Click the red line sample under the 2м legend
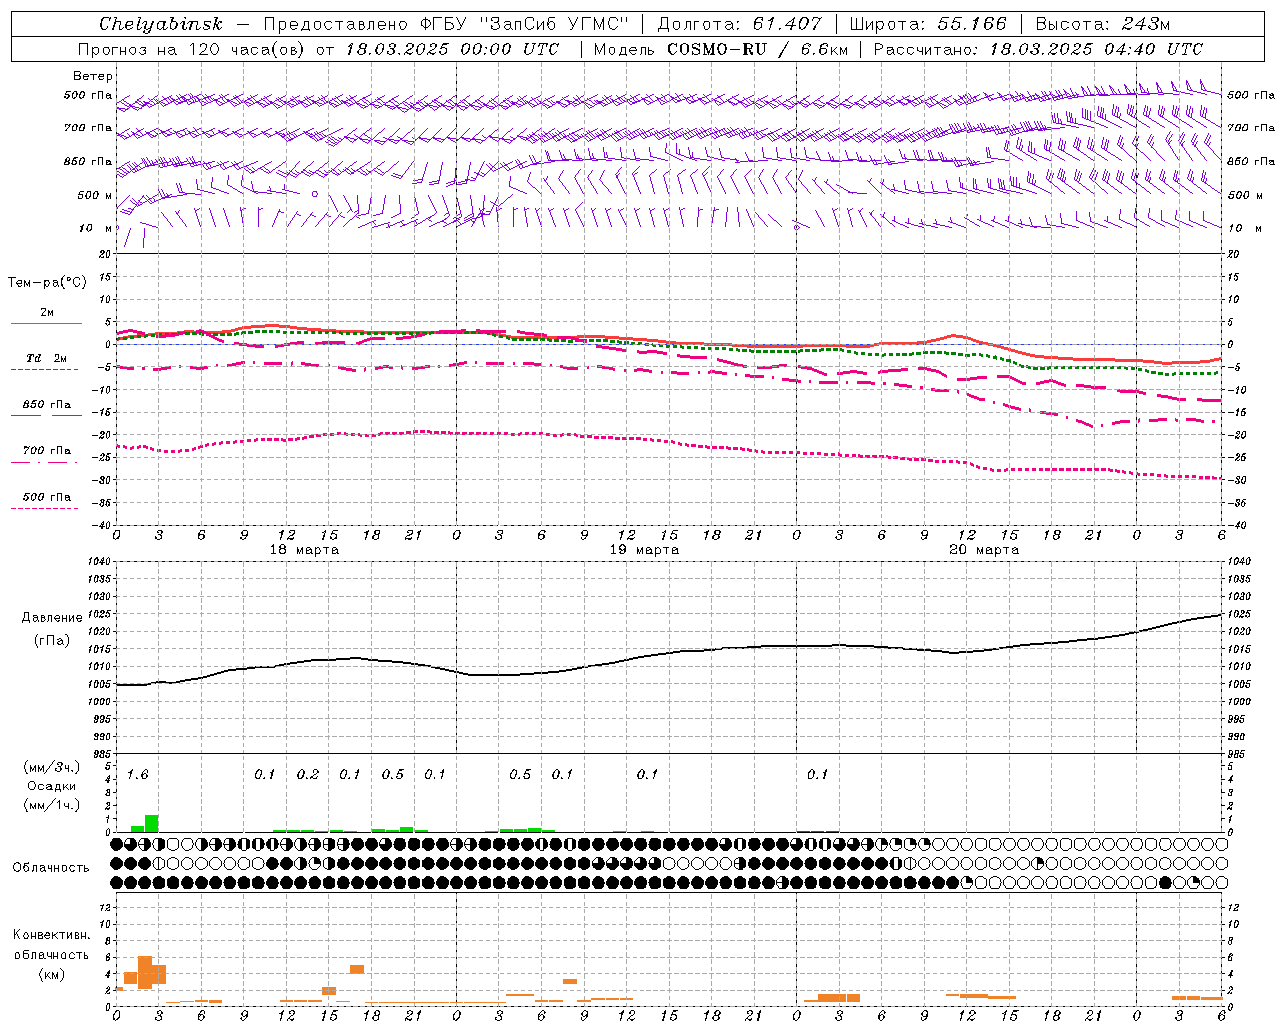The image size is (1280, 1024). coord(46,324)
